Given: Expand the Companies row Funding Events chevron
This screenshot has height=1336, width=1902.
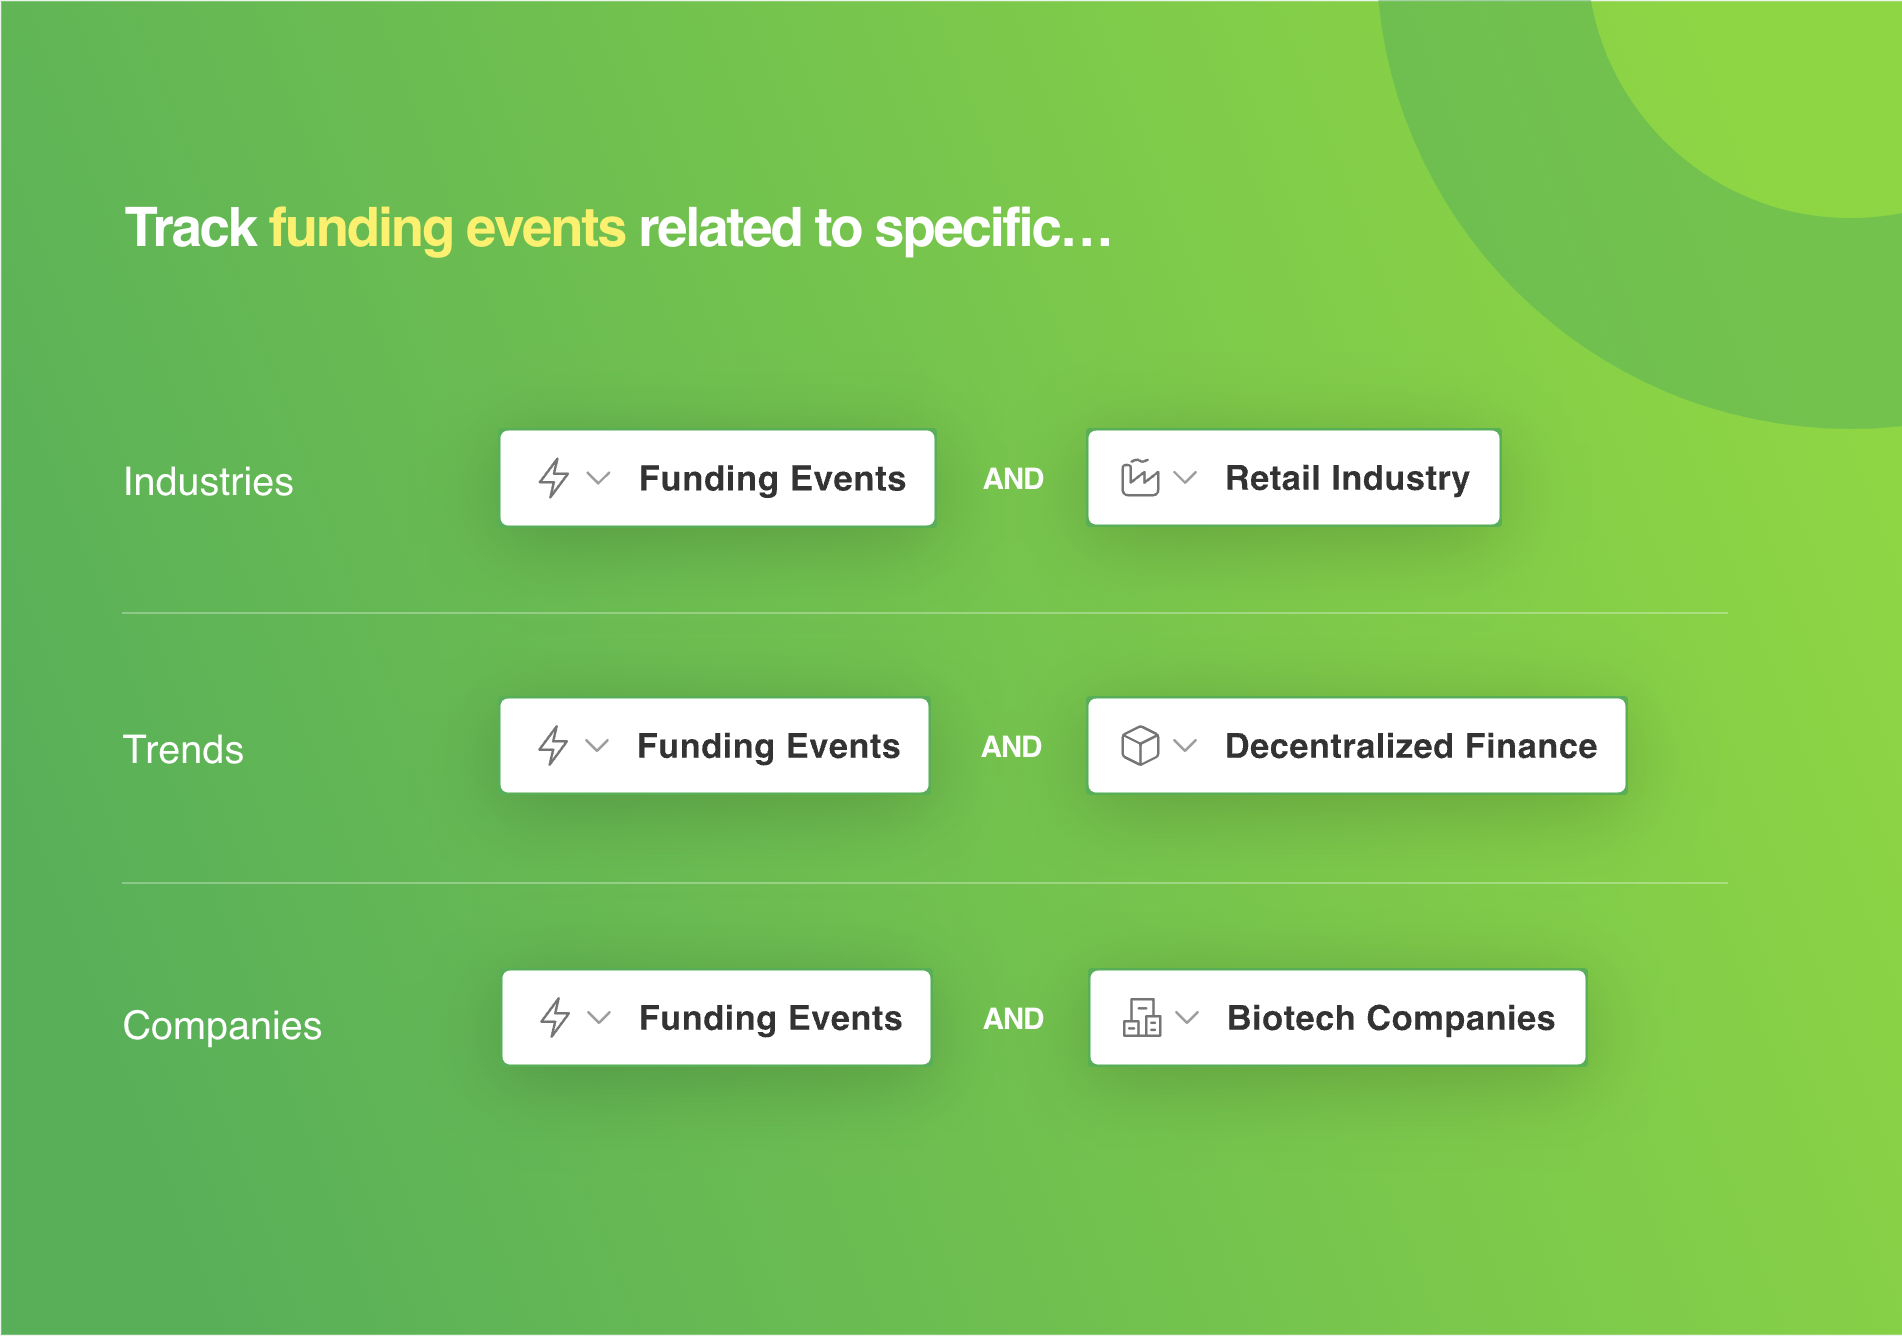Looking at the screenshot, I should click(599, 1018).
